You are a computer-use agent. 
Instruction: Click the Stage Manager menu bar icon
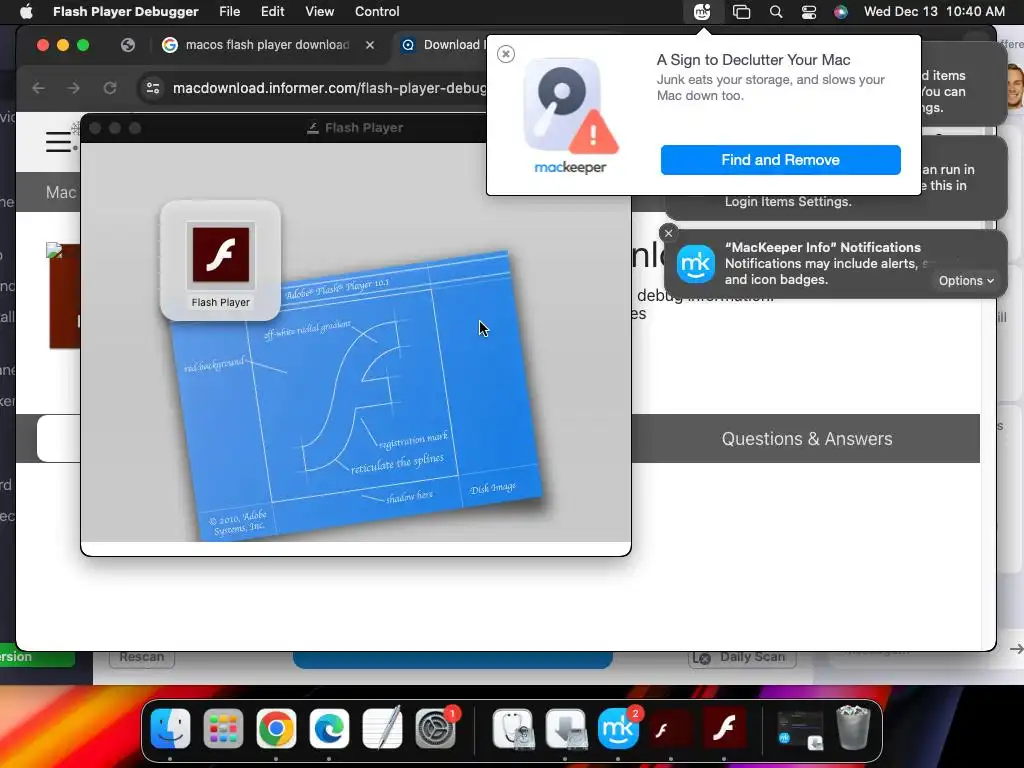[x=741, y=11]
